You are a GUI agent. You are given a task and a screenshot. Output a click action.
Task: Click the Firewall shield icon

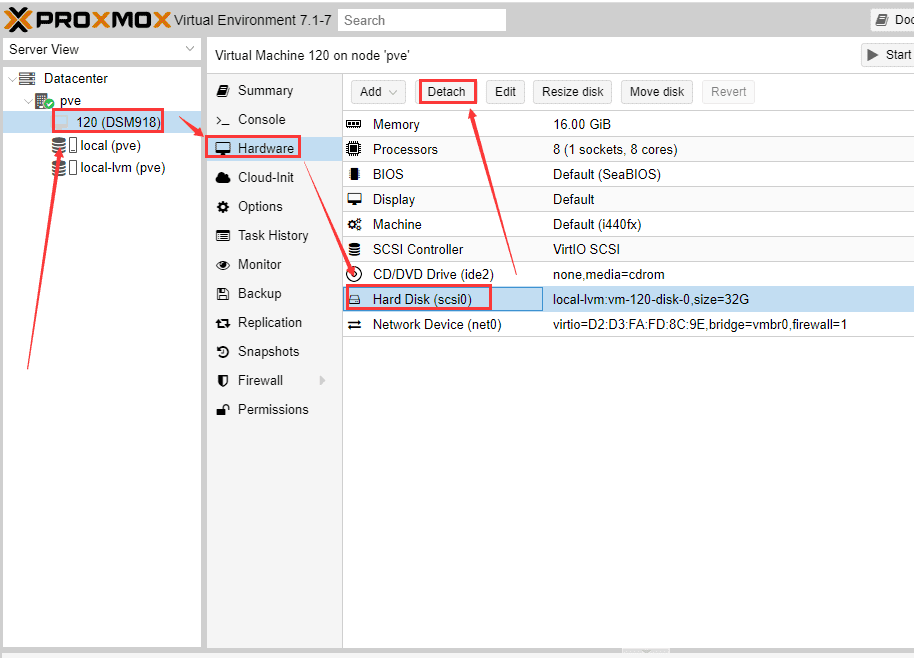point(223,381)
